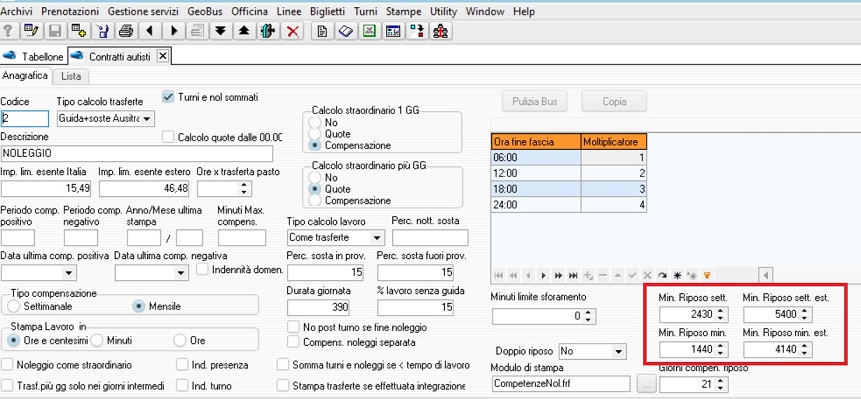The width and height of the screenshot is (861, 399).
Task: Click Moltiplicatore column header
Action: point(613,142)
